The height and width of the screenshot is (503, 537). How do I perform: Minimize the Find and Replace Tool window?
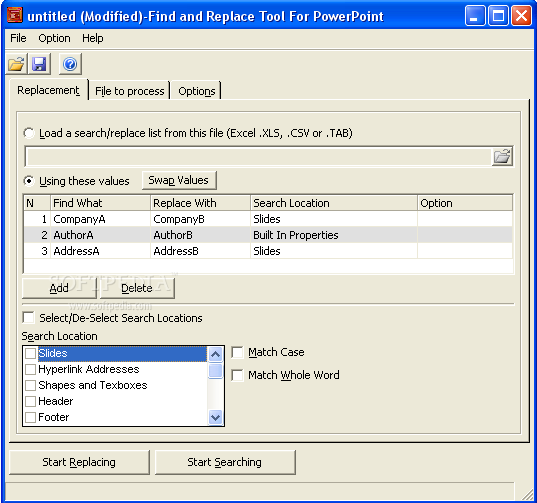(475, 15)
